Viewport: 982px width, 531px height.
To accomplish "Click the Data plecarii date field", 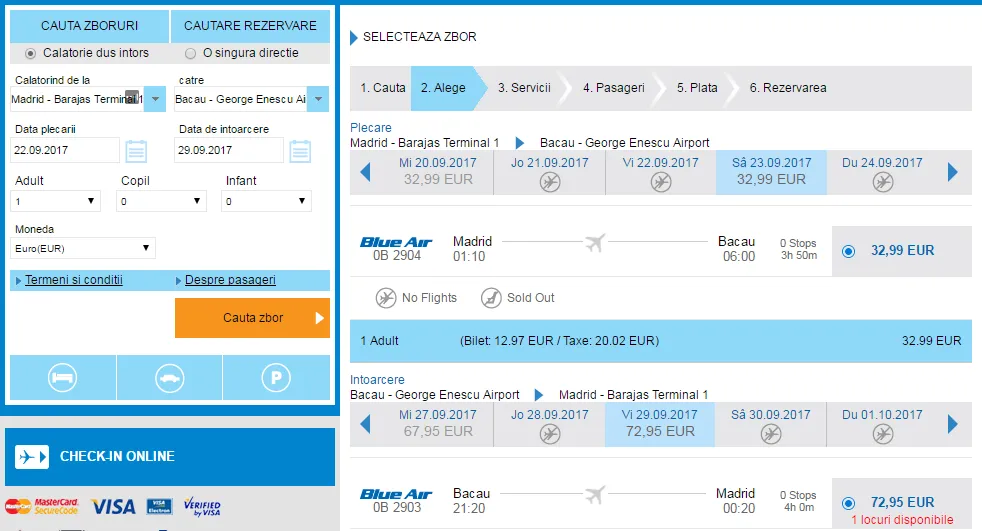I will (x=65, y=150).
